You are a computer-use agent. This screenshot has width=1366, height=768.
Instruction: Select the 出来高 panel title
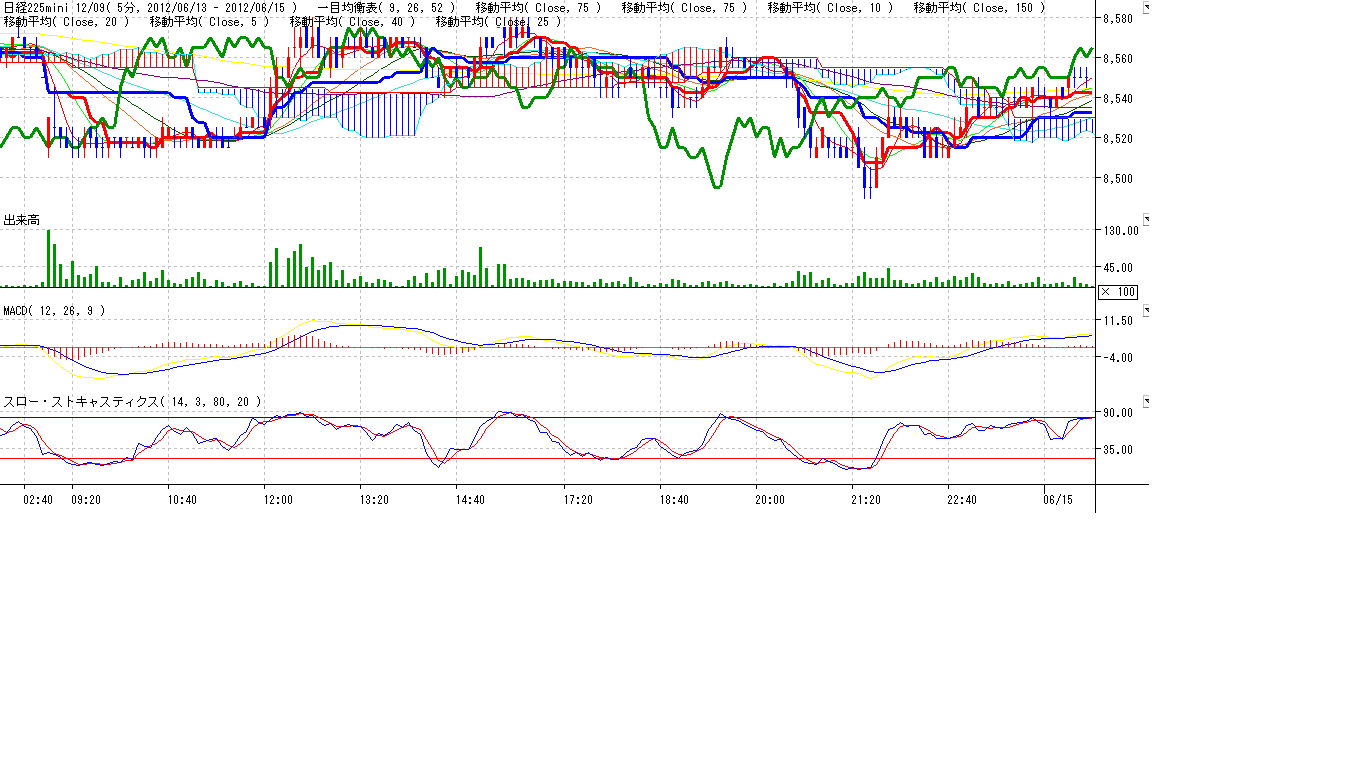pyautogui.click(x=22, y=220)
